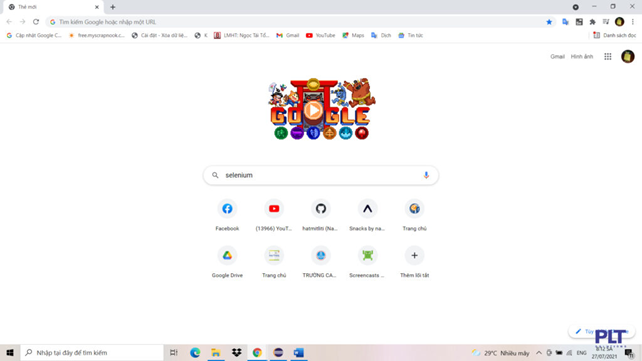Viewport: 642px width, 361px height.
Task: Reload the current page
Action: (x=36, y=22)
